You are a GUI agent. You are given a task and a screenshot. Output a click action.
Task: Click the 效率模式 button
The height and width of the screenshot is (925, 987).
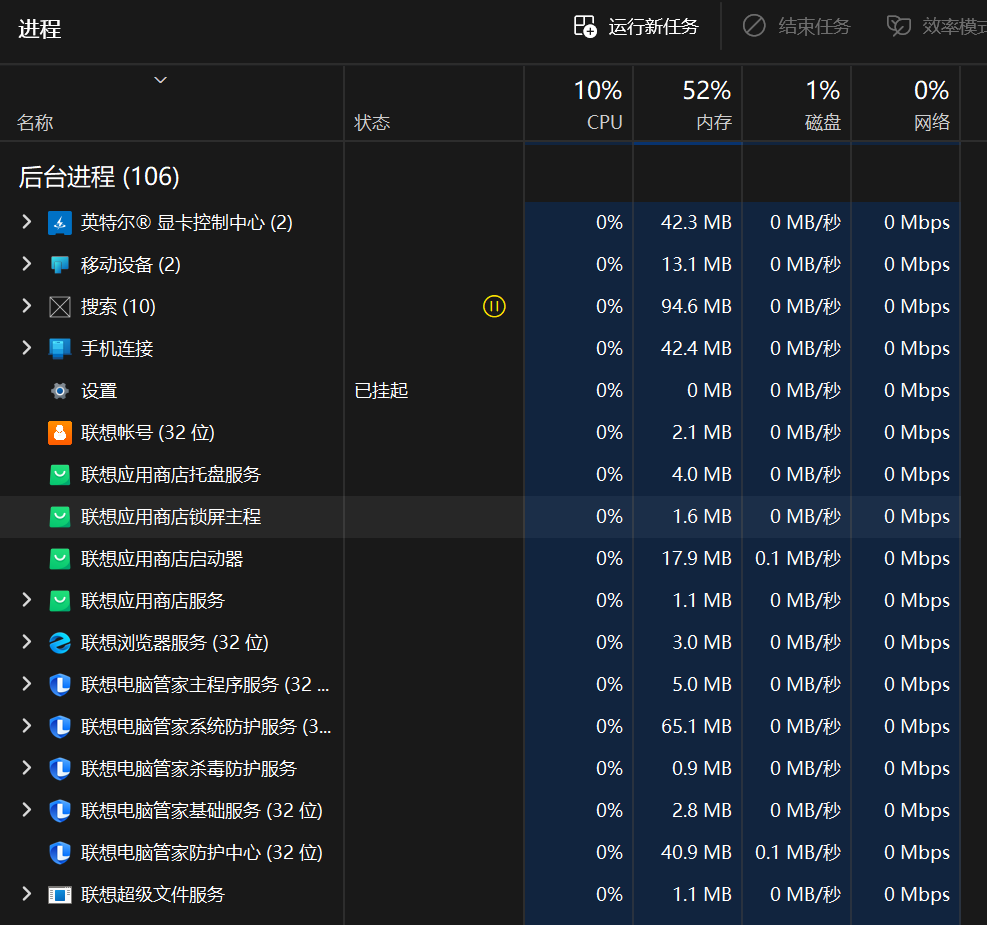pyautogui.click(x=937, y=26)
